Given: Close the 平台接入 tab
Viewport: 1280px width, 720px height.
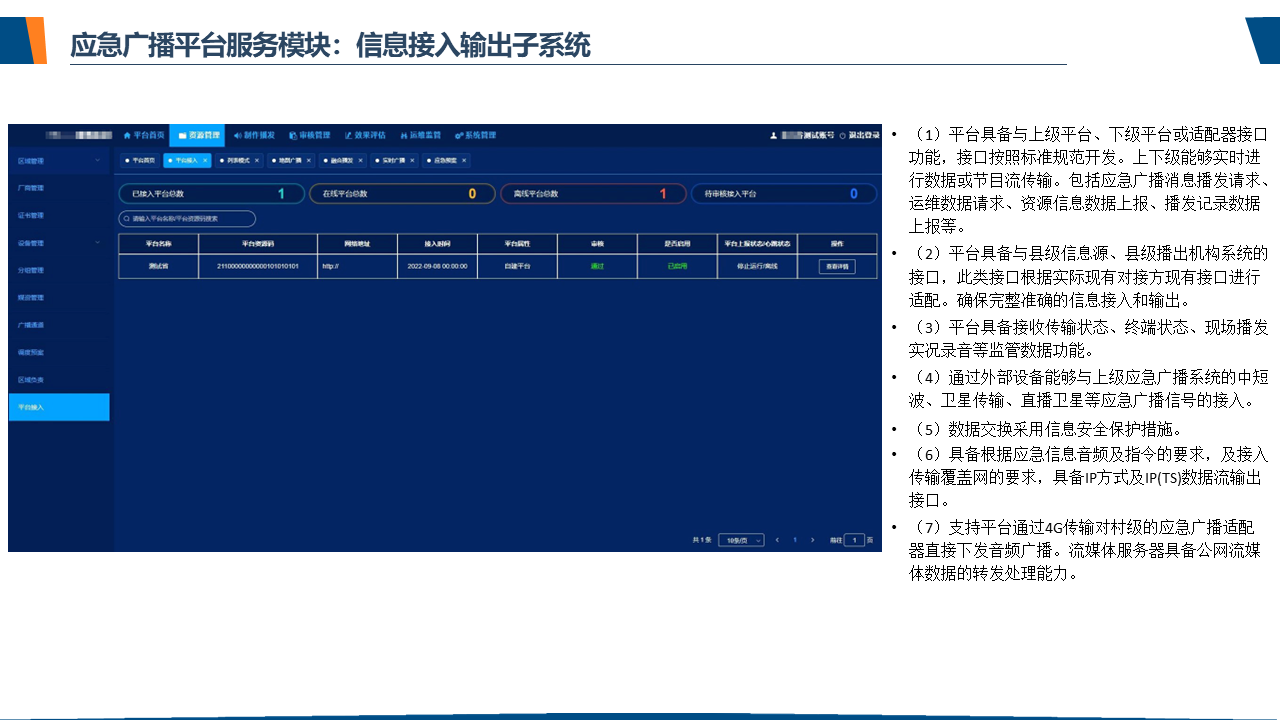Looking at the screenshot, I should pyautogui.click(x=205, y=160).
